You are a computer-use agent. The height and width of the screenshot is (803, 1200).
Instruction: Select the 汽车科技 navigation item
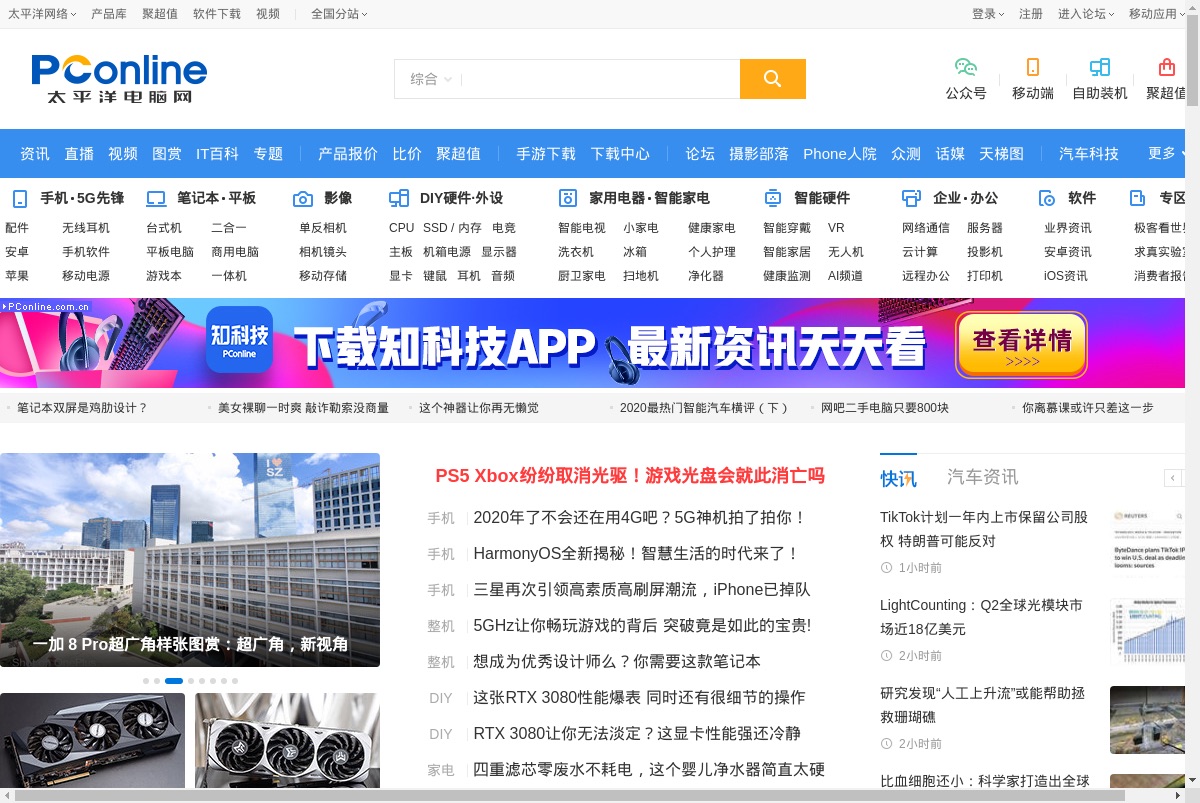1089,153
